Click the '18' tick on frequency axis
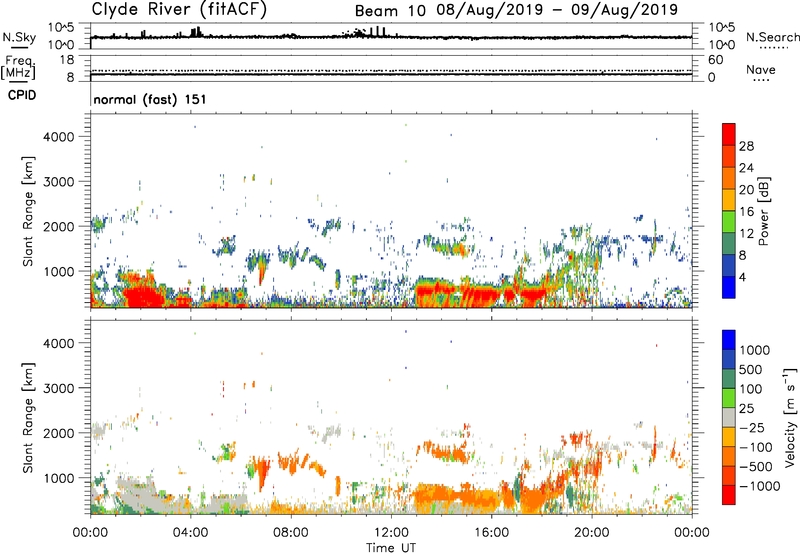 [67, 60]
